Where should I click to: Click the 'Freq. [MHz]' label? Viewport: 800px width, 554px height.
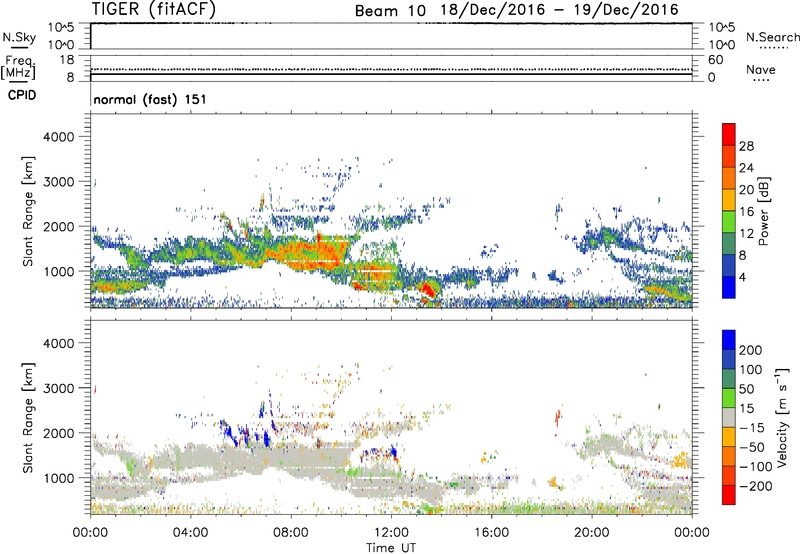[x=18, y=68]
